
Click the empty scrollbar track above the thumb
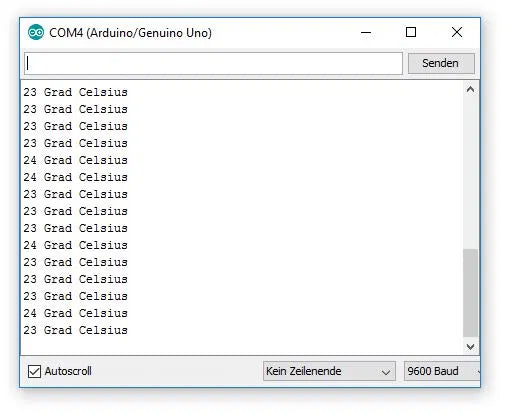470,173
